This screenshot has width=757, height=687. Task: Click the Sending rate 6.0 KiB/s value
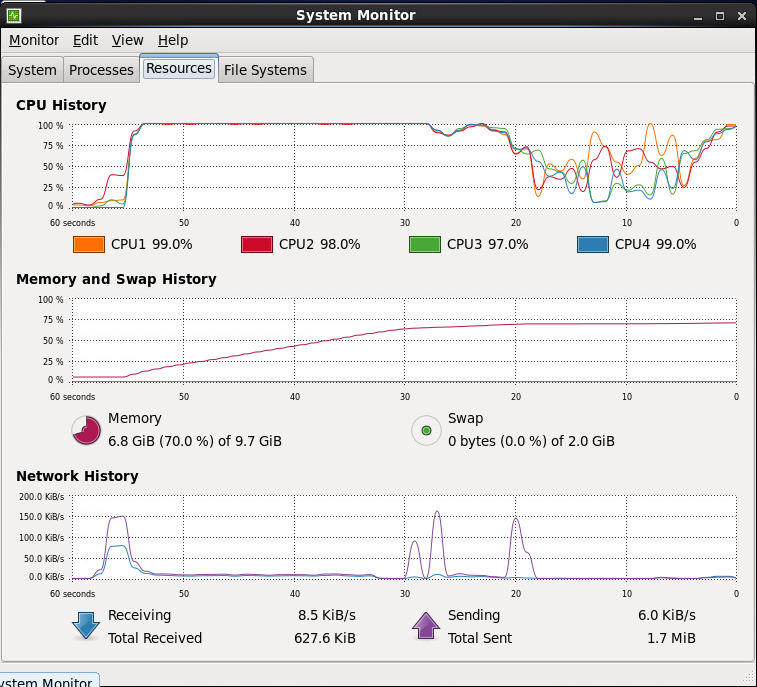667,615
